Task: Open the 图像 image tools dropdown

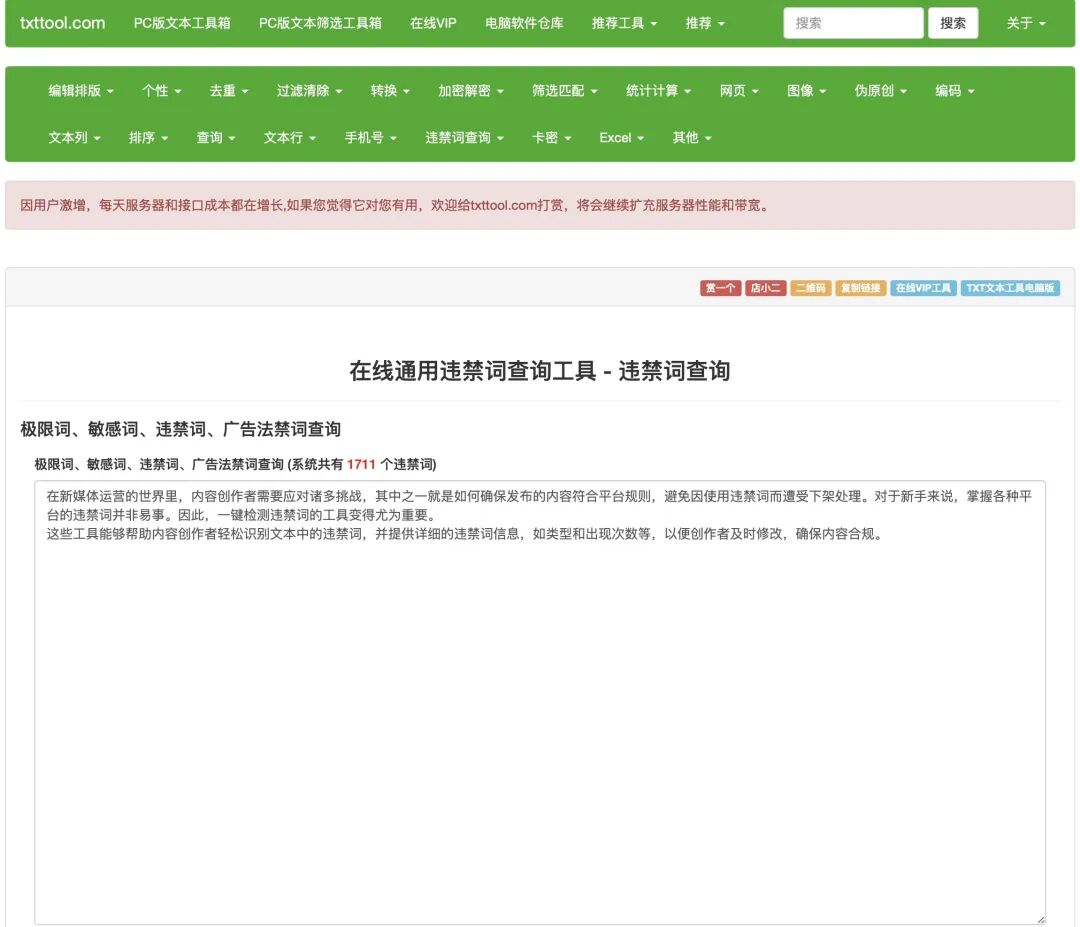Action: tap(807, 90)
